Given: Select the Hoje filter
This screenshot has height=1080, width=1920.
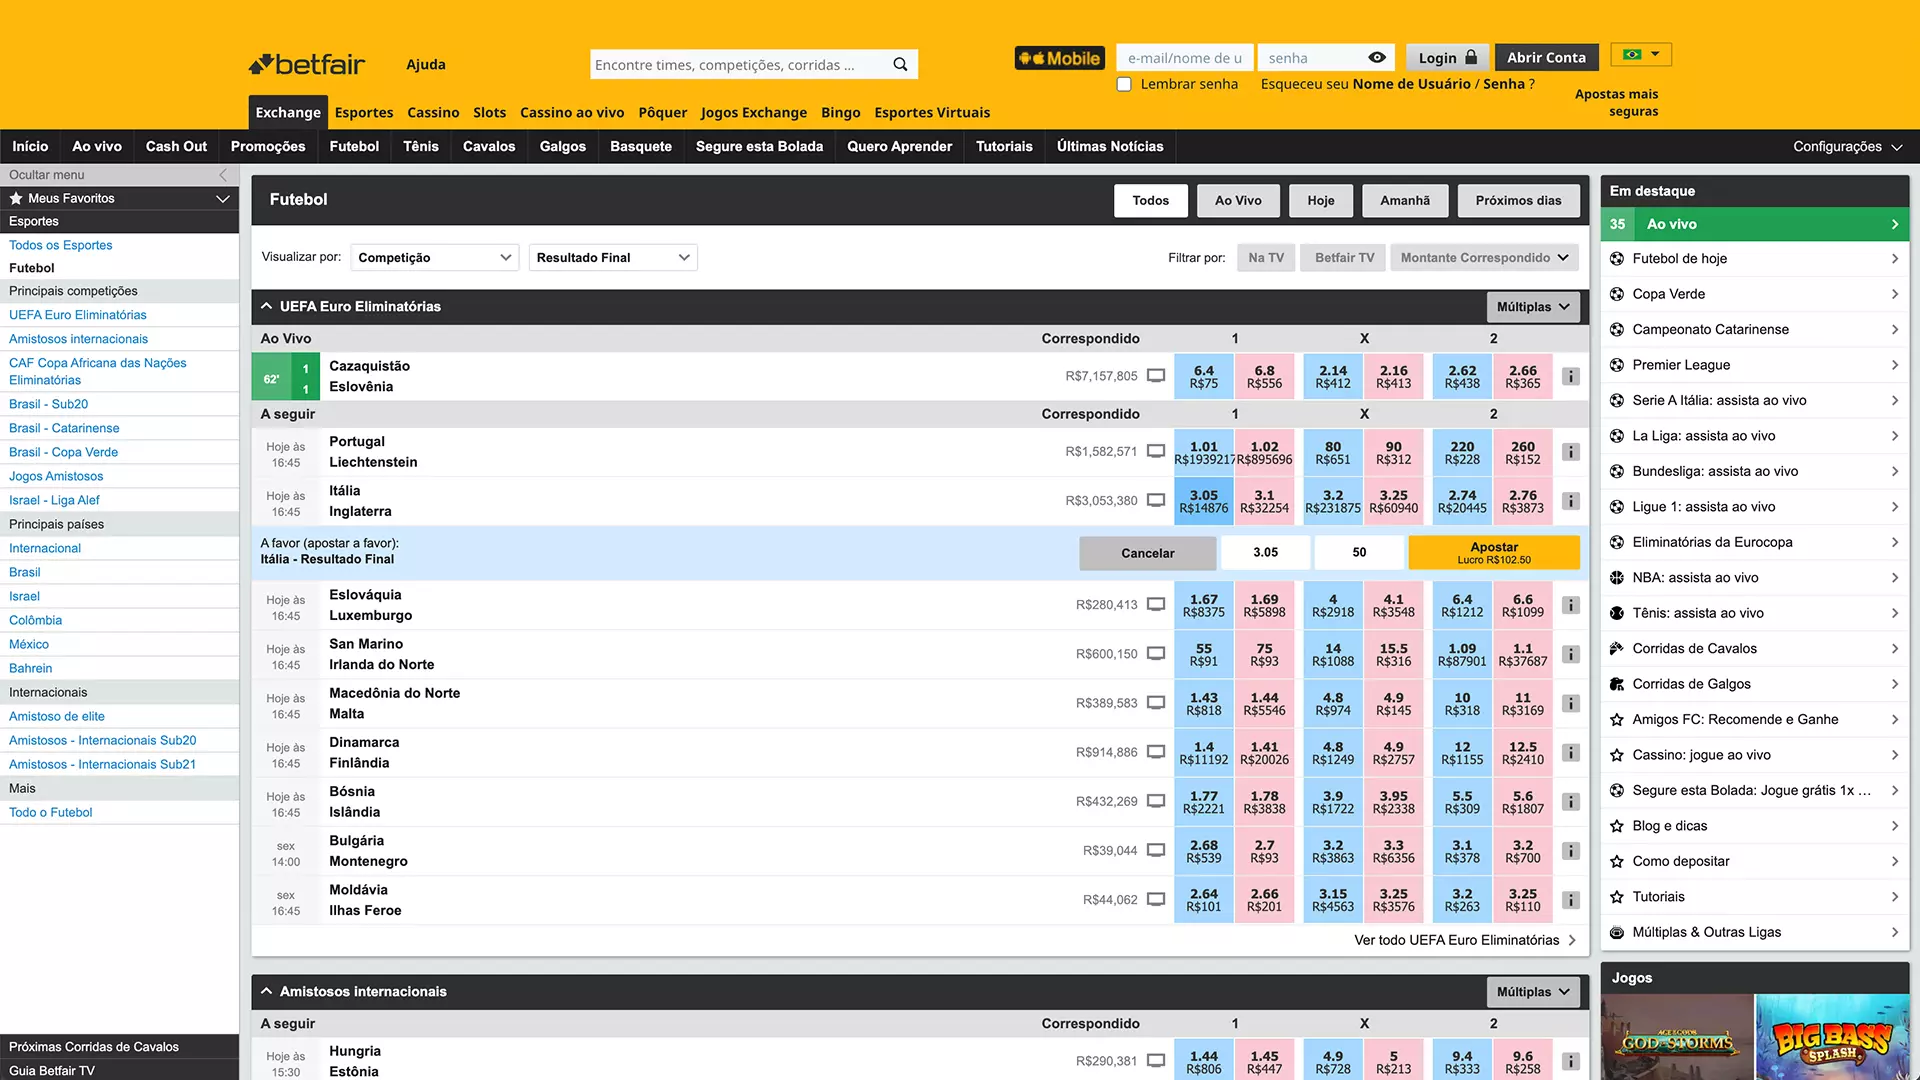Looking at the screenshot, I should tap(1321, 201).
